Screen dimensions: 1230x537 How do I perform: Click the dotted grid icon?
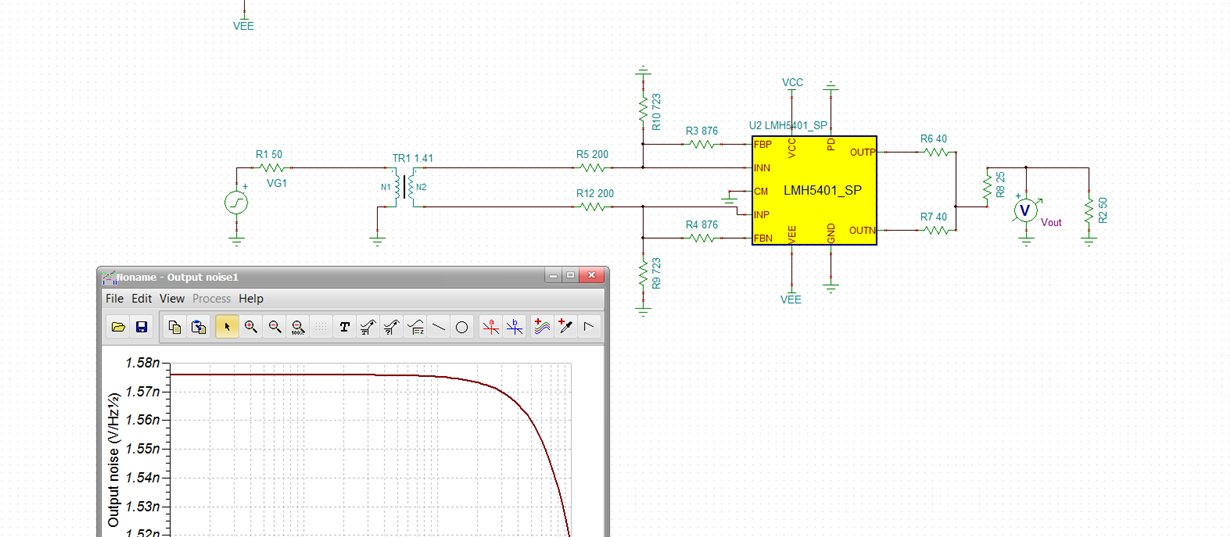click(321, 327)
